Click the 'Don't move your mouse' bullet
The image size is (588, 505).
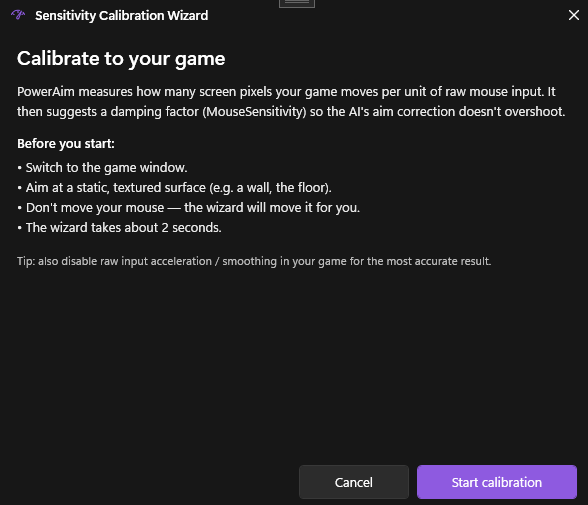pos(189,208)
